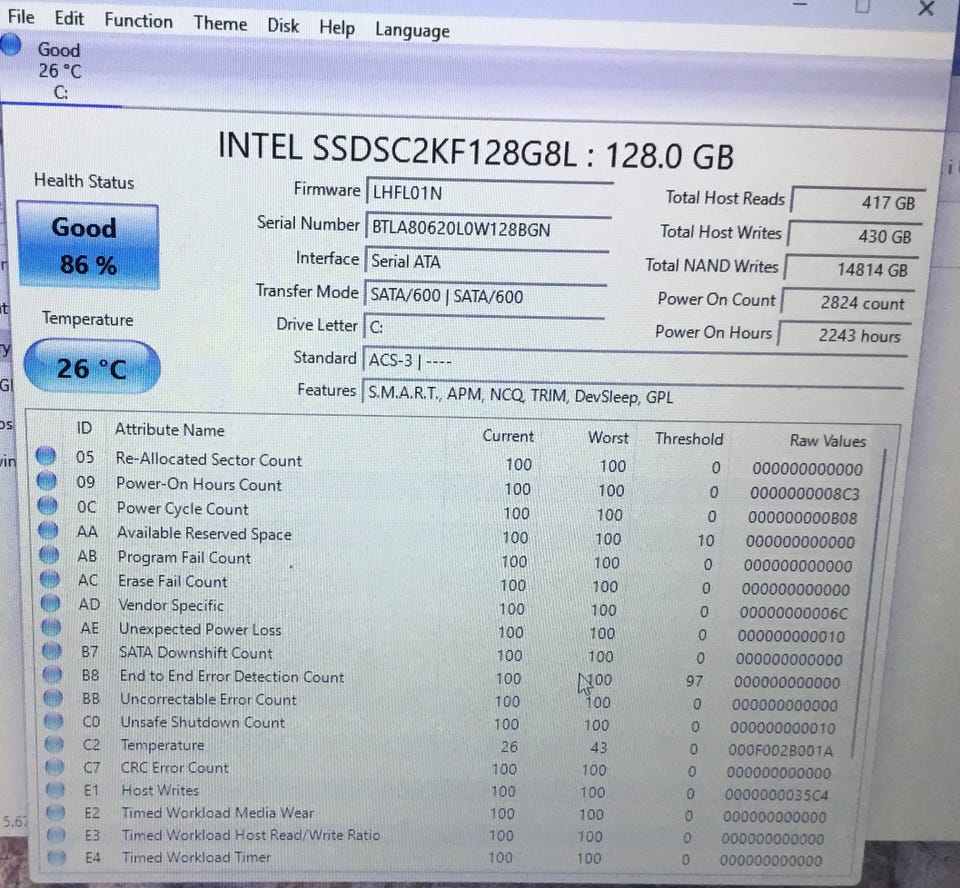This screenshot has width=960, height=888.
Task: Click the status icon for Power Cycle Count
Action: [x=47, y=506]
